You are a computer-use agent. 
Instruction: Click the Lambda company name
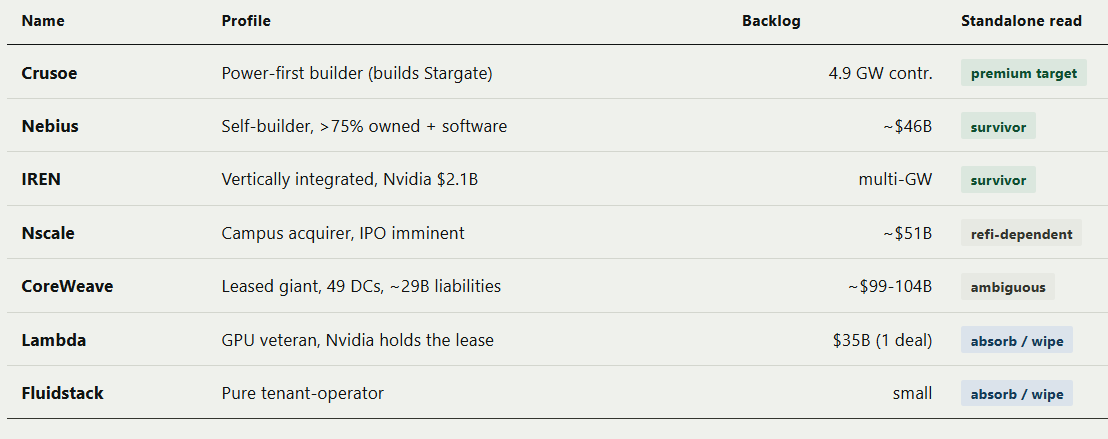tap(54, 340)
